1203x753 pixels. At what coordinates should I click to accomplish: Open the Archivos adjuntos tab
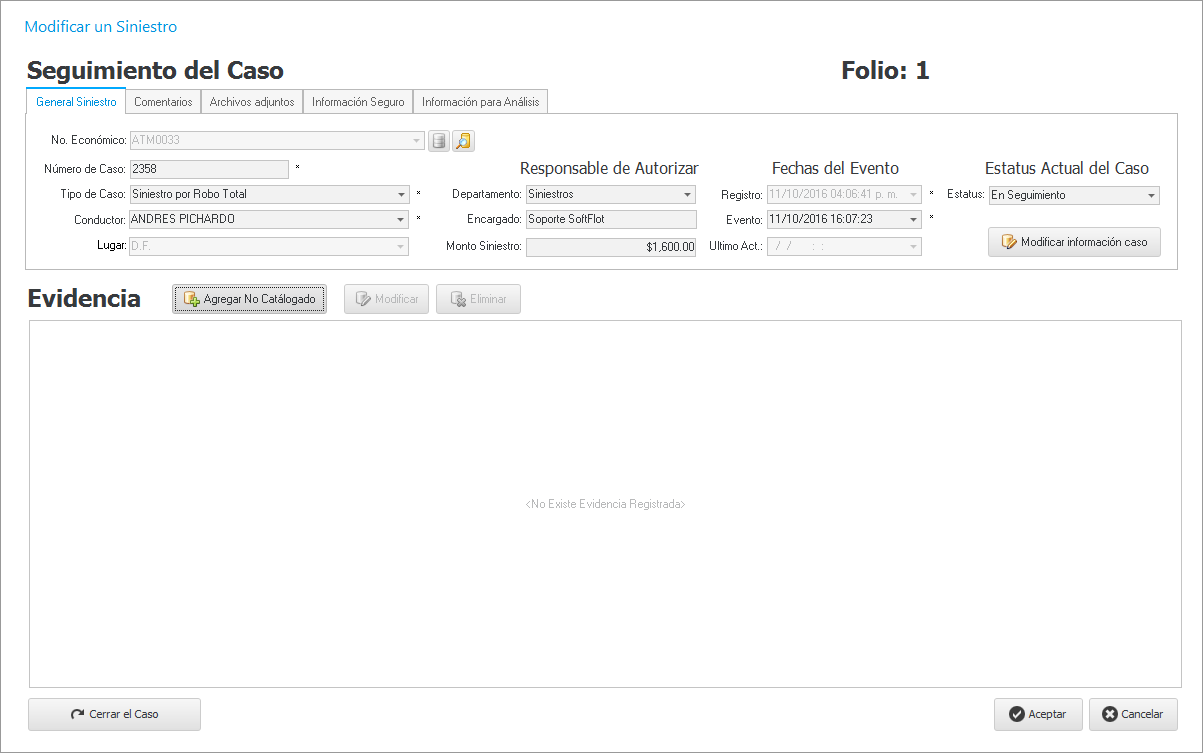tap(252, 102)
